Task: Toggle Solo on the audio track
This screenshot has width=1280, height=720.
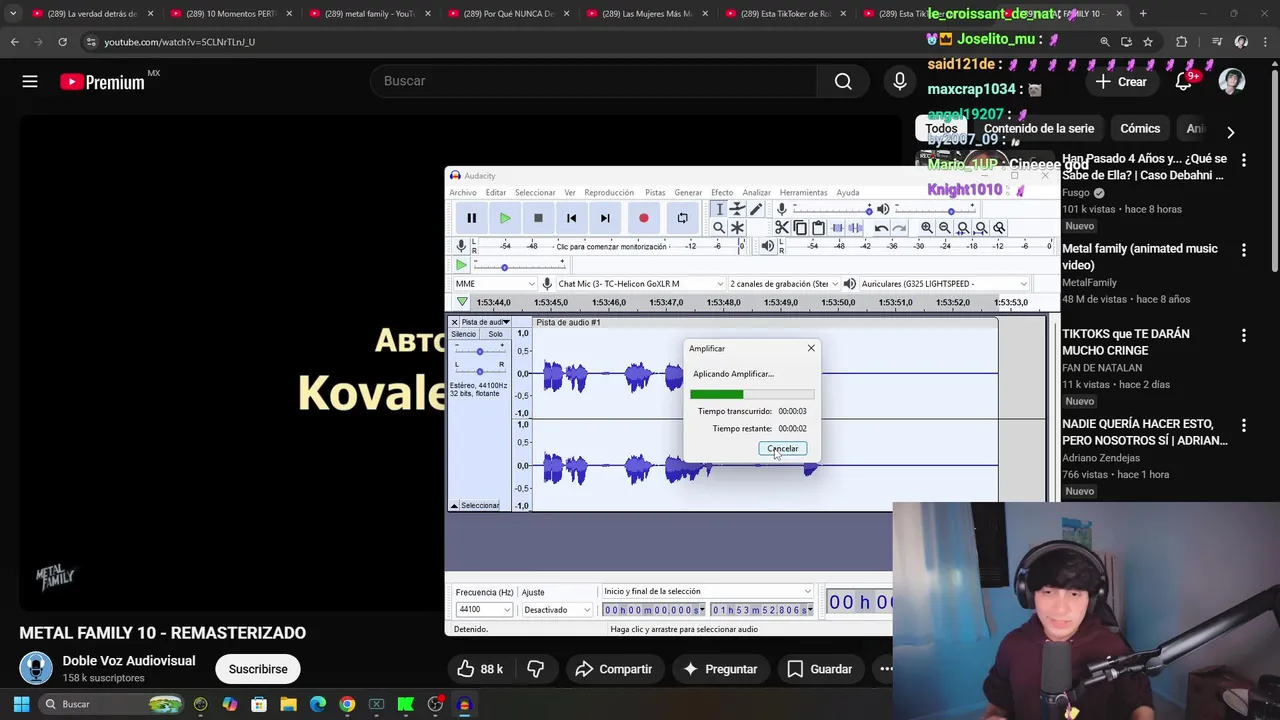Action: tap(495, 334)
